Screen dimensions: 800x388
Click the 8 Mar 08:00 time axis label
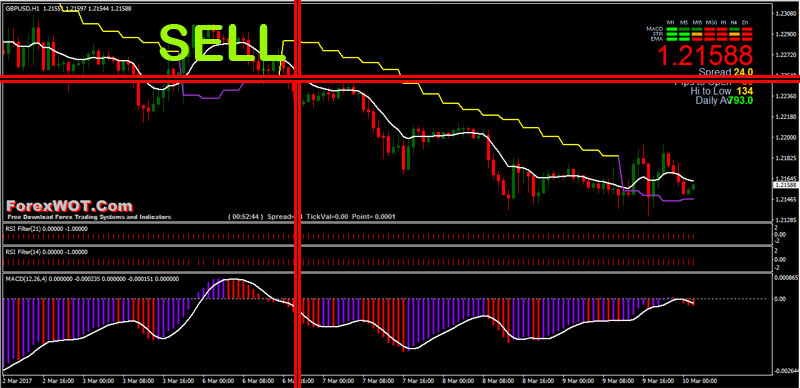[x=497, y=381]
